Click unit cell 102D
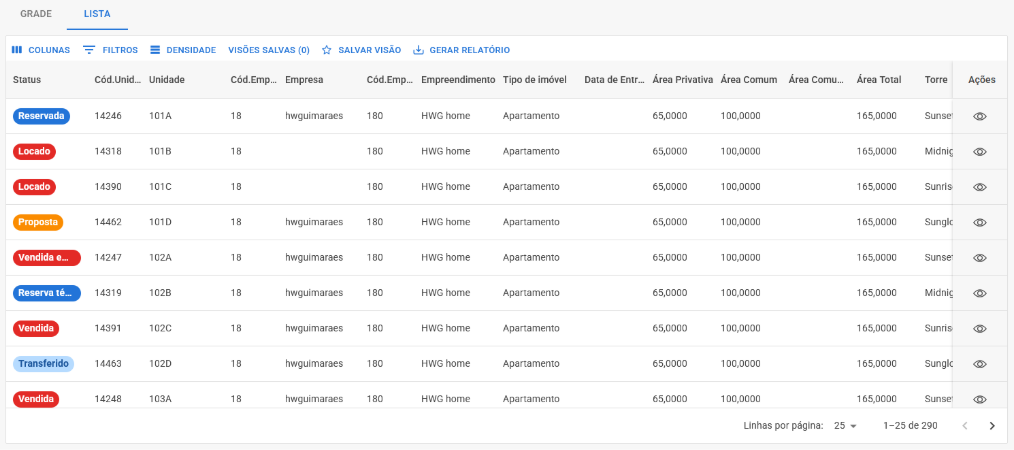Screen dimensions: 1014x450 click(160, 364)
